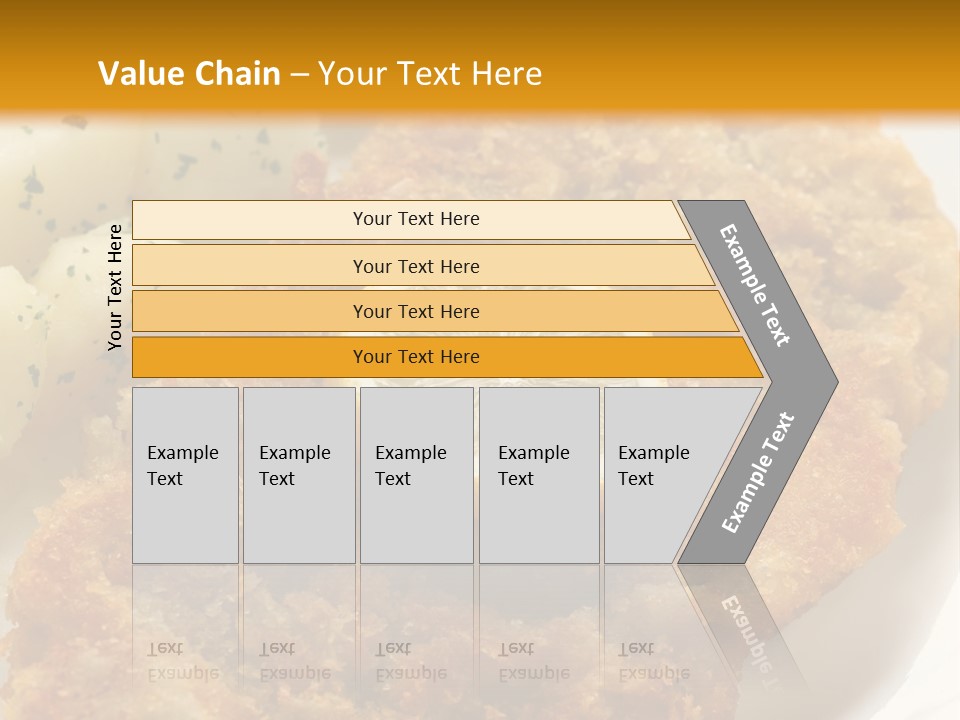
Task: Select the darkest orange text bar
Action: click(x=415, y=357)
